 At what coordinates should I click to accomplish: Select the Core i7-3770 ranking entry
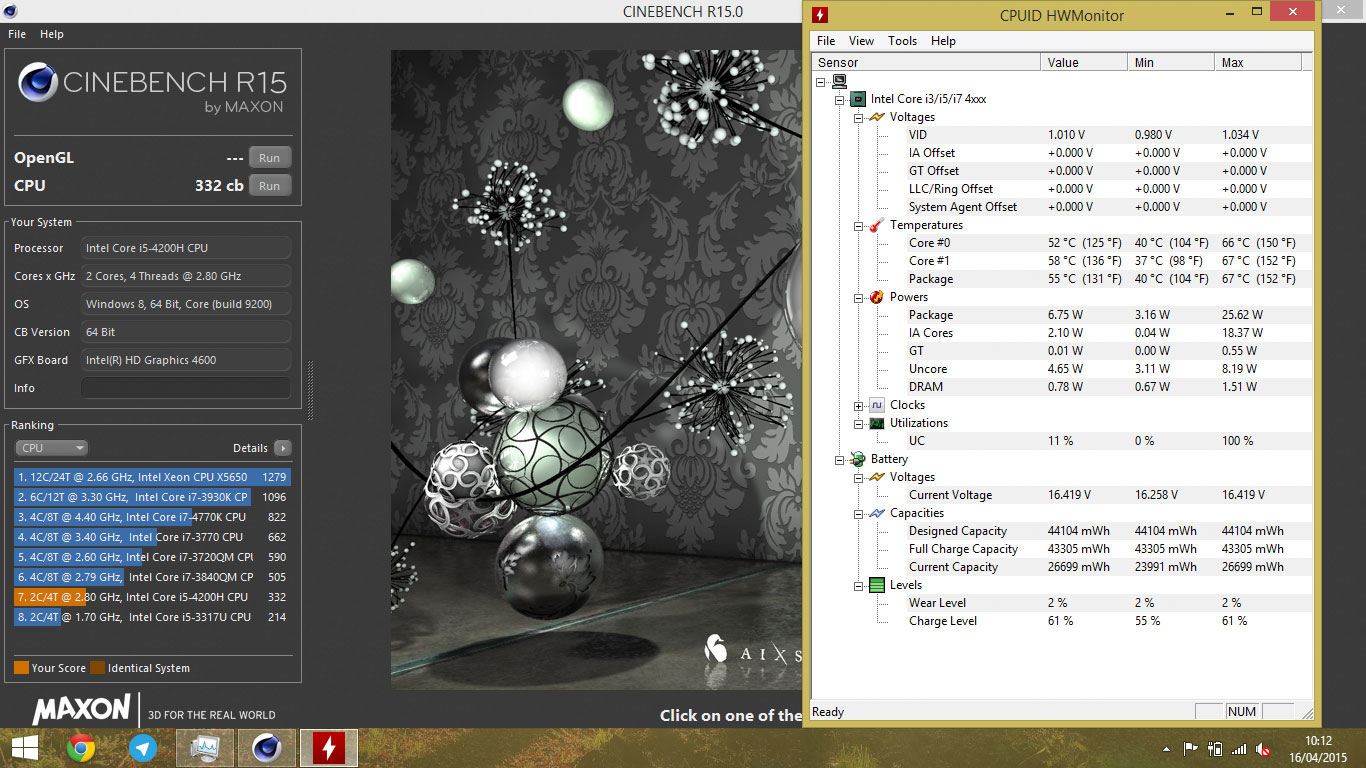(x=151, y=537)
